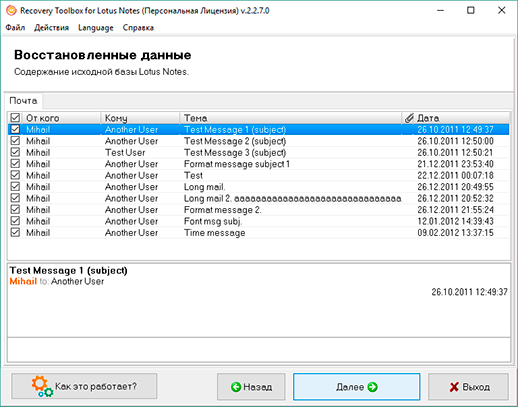Click date 21.12.2011 23:53:40

click(455, 164)
